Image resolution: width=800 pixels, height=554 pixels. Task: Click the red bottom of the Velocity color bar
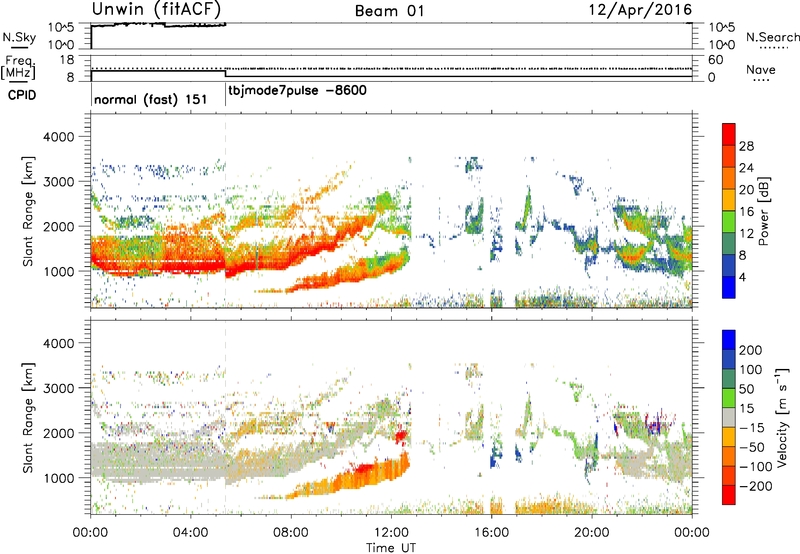[729, 495]
